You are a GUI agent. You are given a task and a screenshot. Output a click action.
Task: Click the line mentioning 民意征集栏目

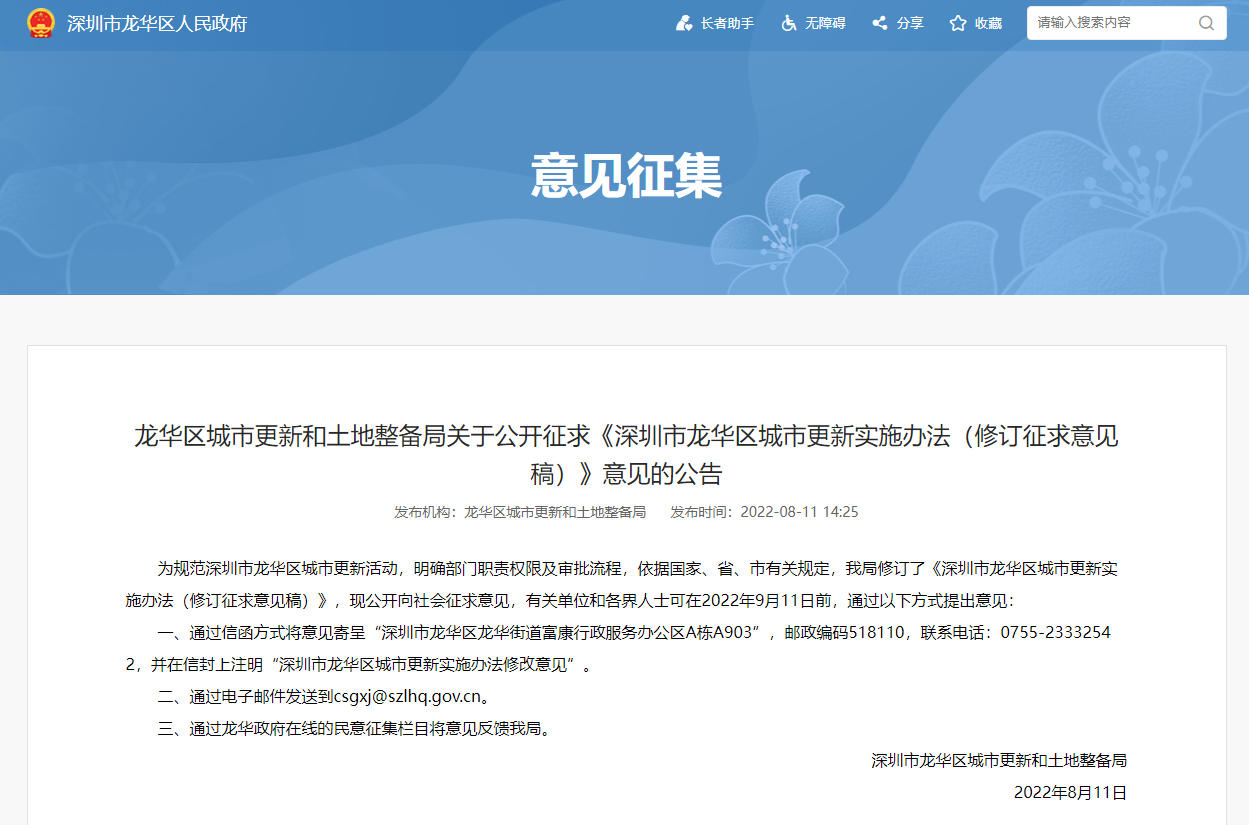click(354, 728)
